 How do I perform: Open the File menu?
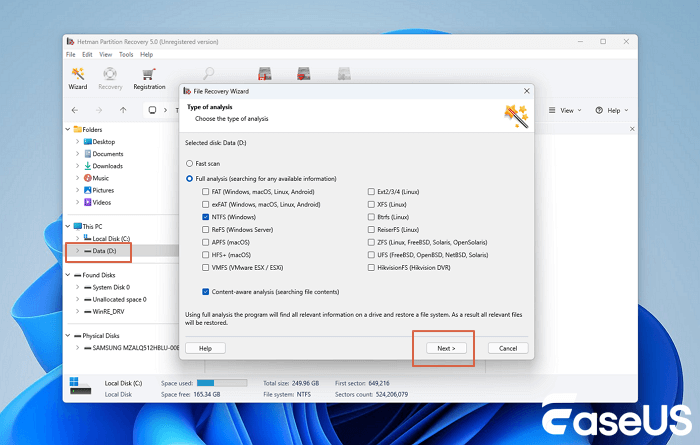pos(71,54)
